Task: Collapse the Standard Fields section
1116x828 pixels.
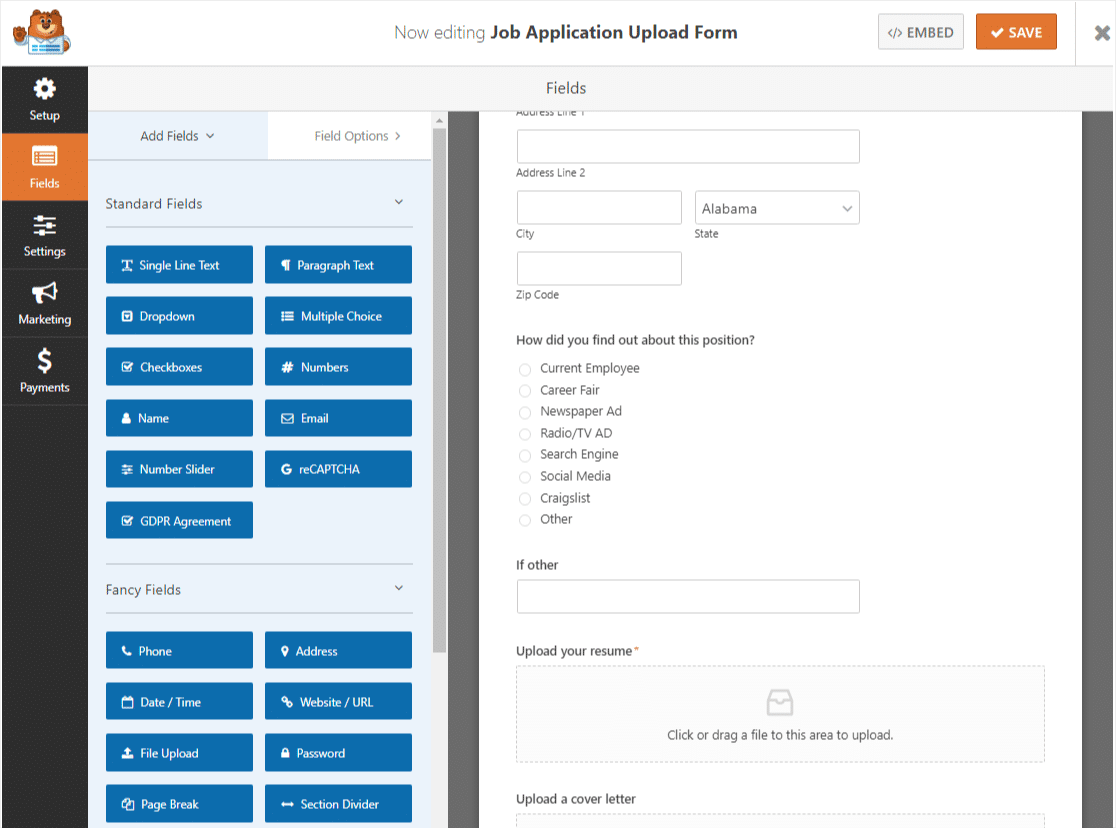Action: (399, 203)
